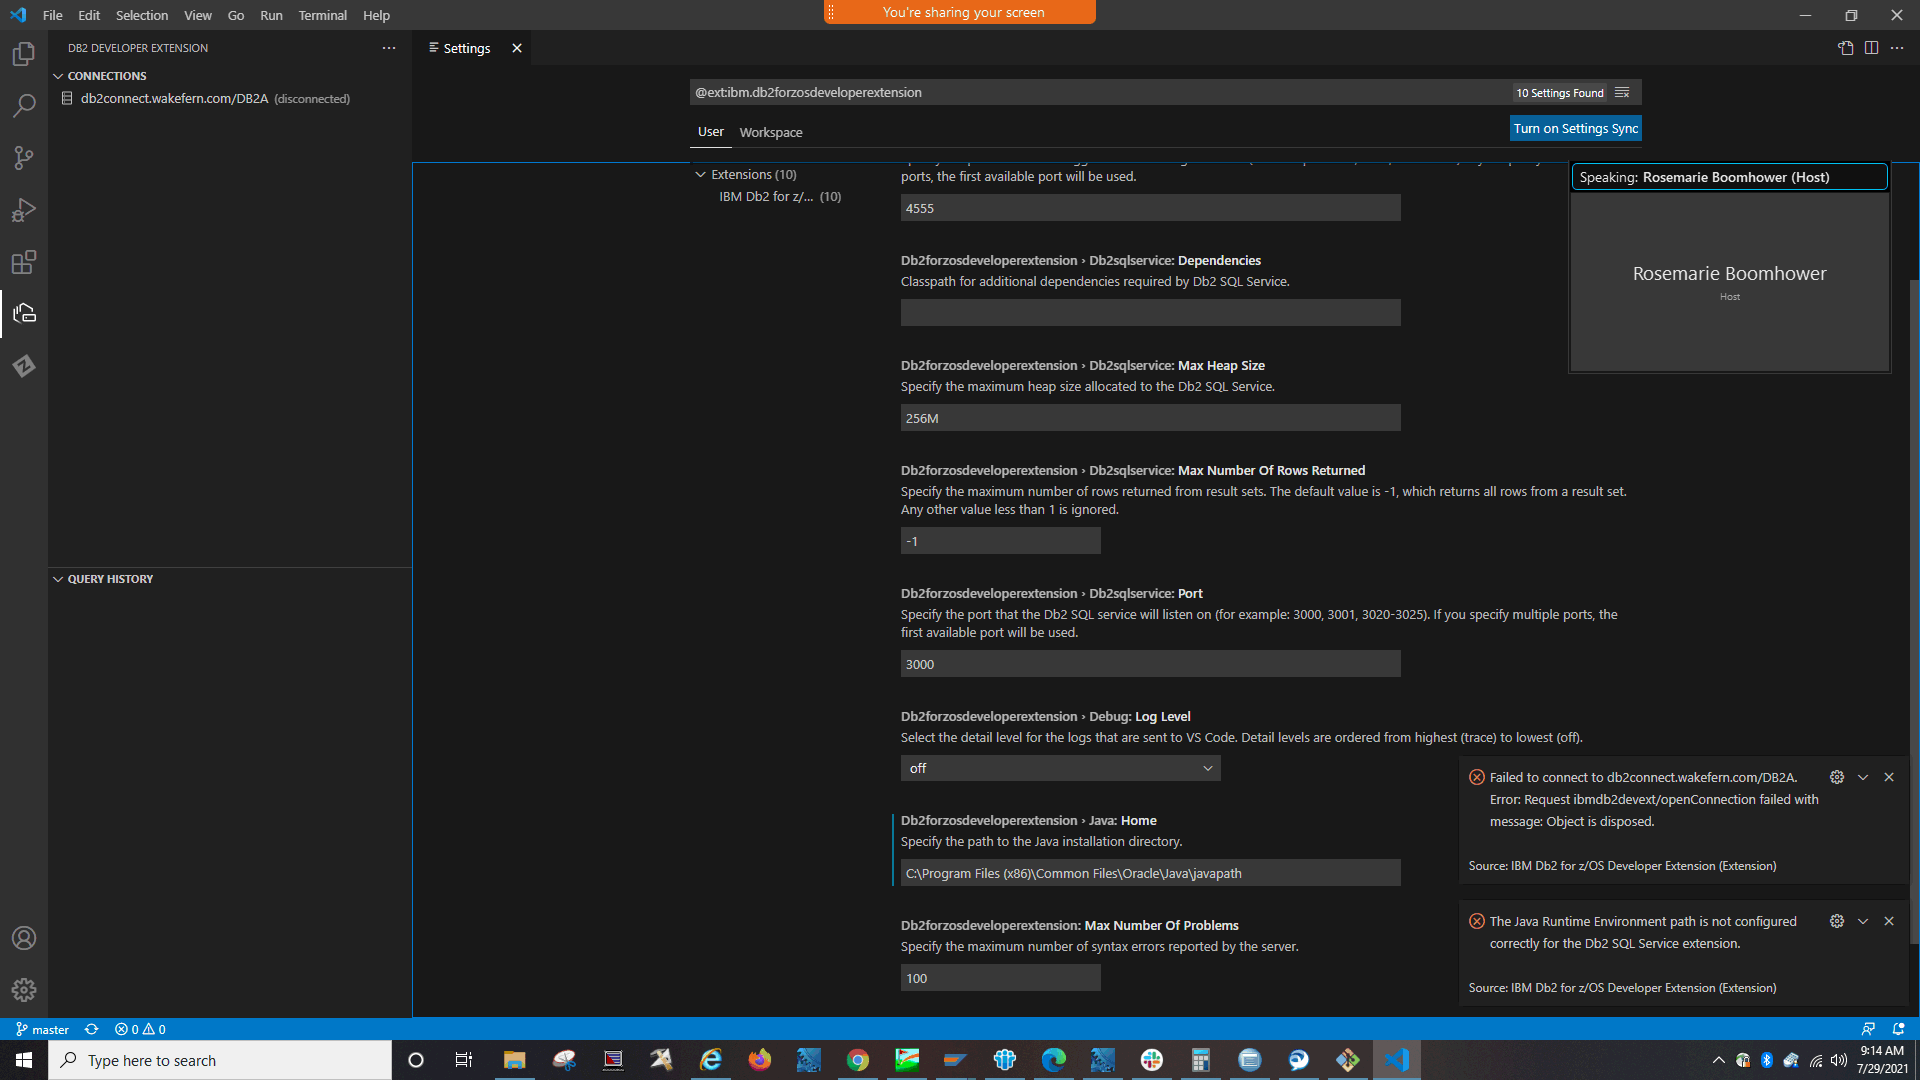Switch to the Workspace settings tab
1920x1080 pixels.
770,131
